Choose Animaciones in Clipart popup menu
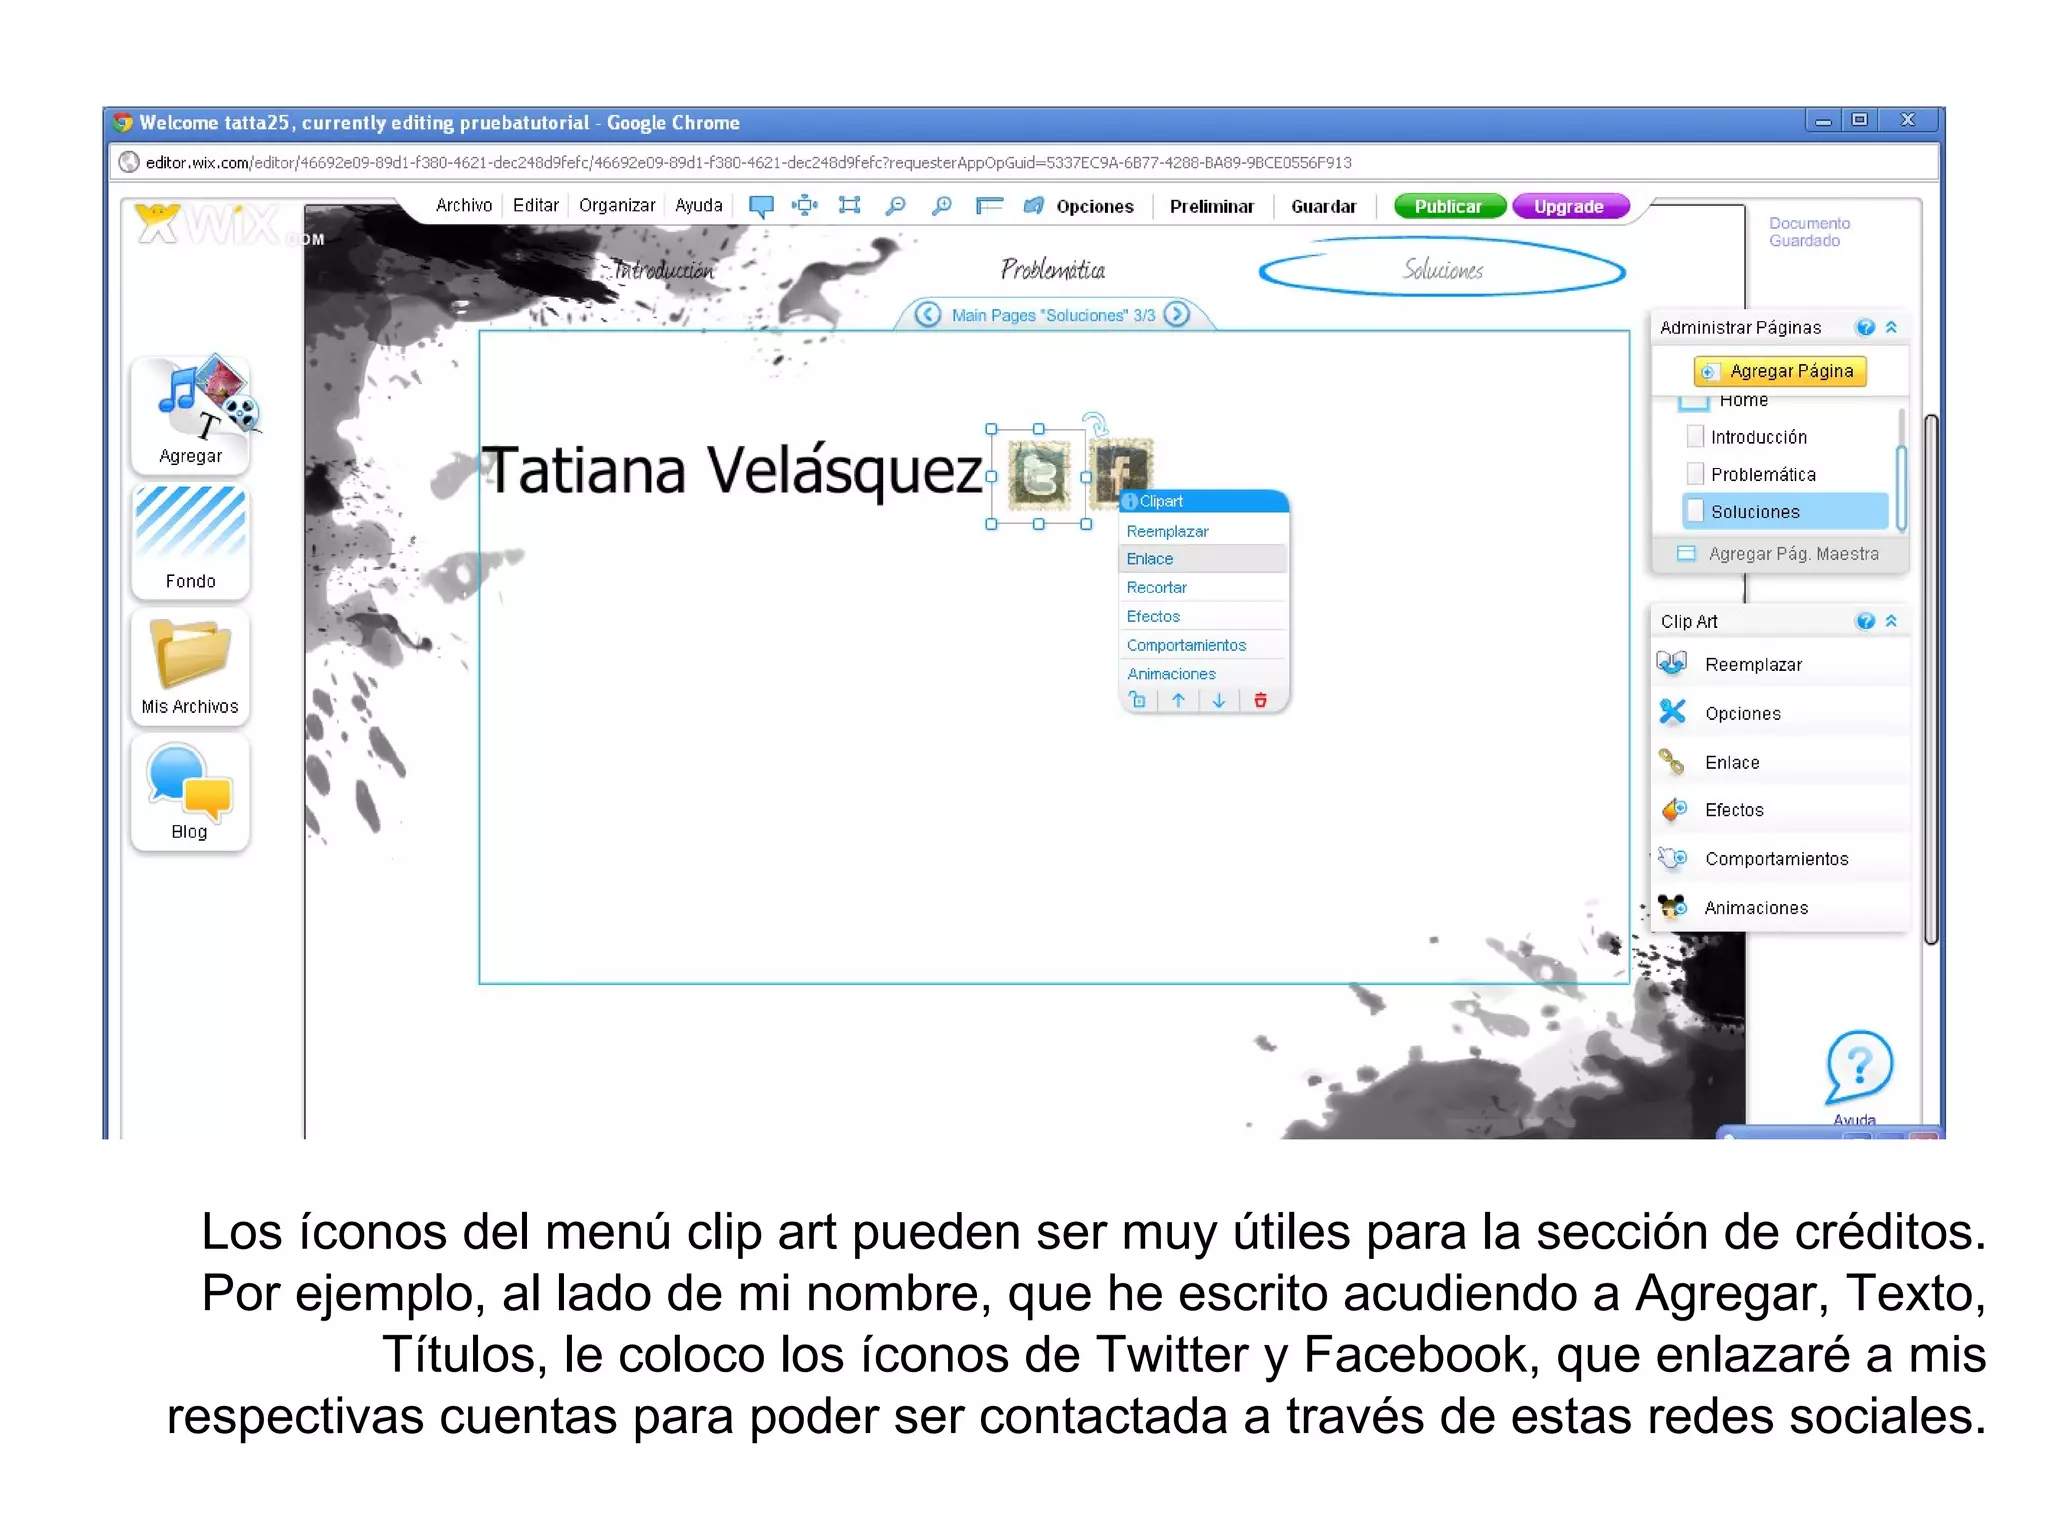The image size is (2048, 1536). tap(1203, 674)
